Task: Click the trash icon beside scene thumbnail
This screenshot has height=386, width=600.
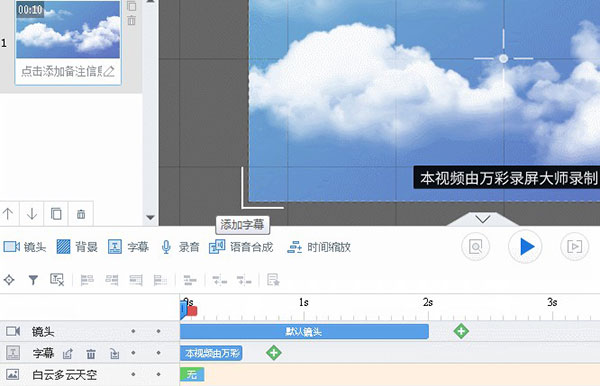Action: tap(131, 20)
